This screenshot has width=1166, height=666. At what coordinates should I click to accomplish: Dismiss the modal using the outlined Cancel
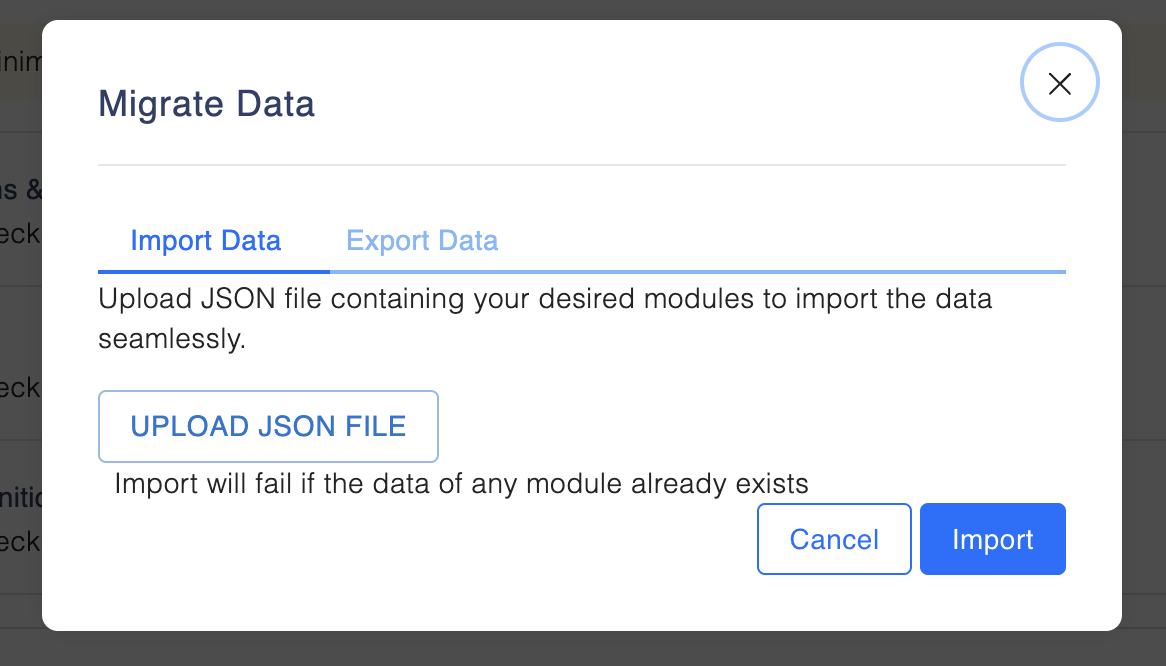pos(834,539)
